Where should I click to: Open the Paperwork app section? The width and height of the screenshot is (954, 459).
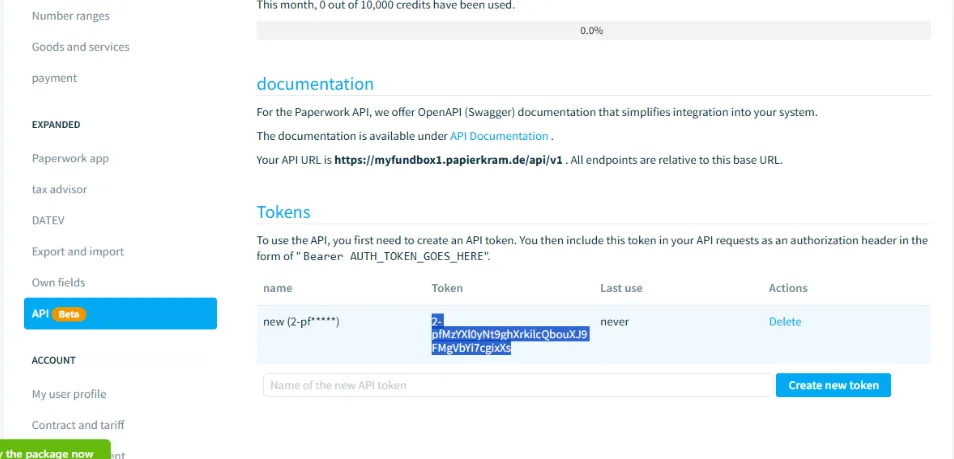(x=70, y=158)
